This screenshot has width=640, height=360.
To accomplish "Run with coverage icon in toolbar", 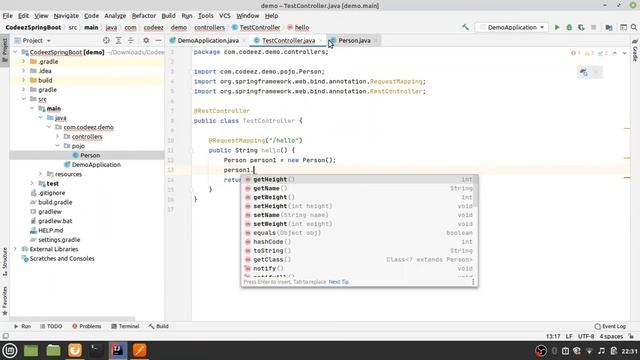I will click(x=581, y=27).
